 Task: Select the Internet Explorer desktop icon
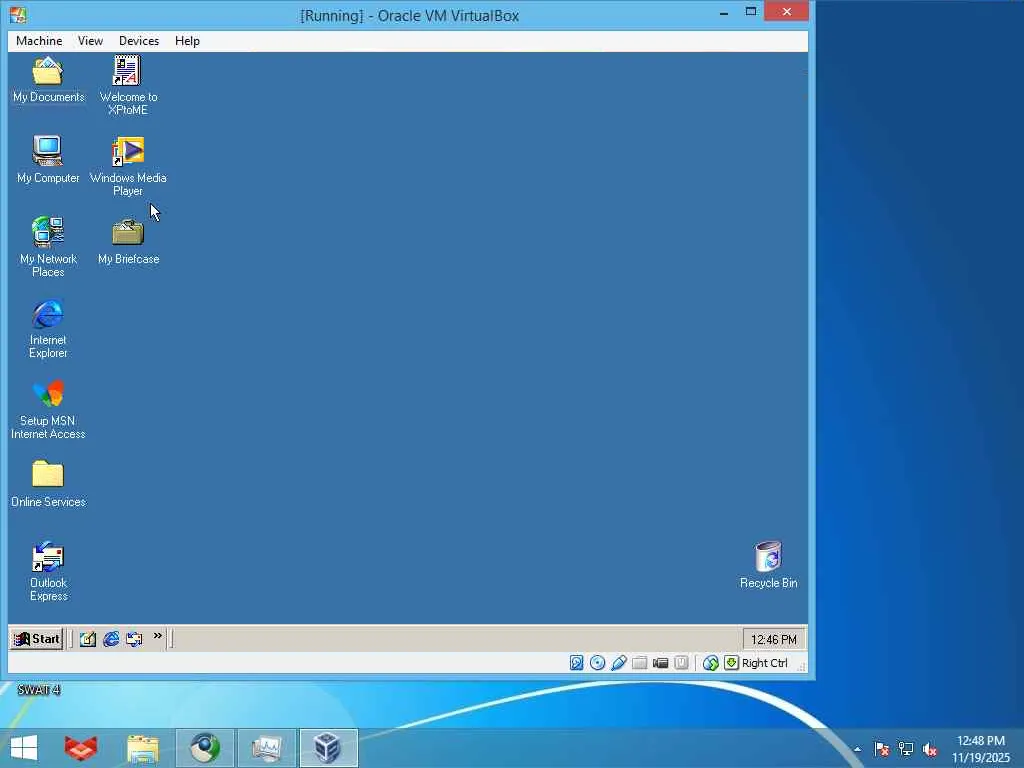[48, 328]
